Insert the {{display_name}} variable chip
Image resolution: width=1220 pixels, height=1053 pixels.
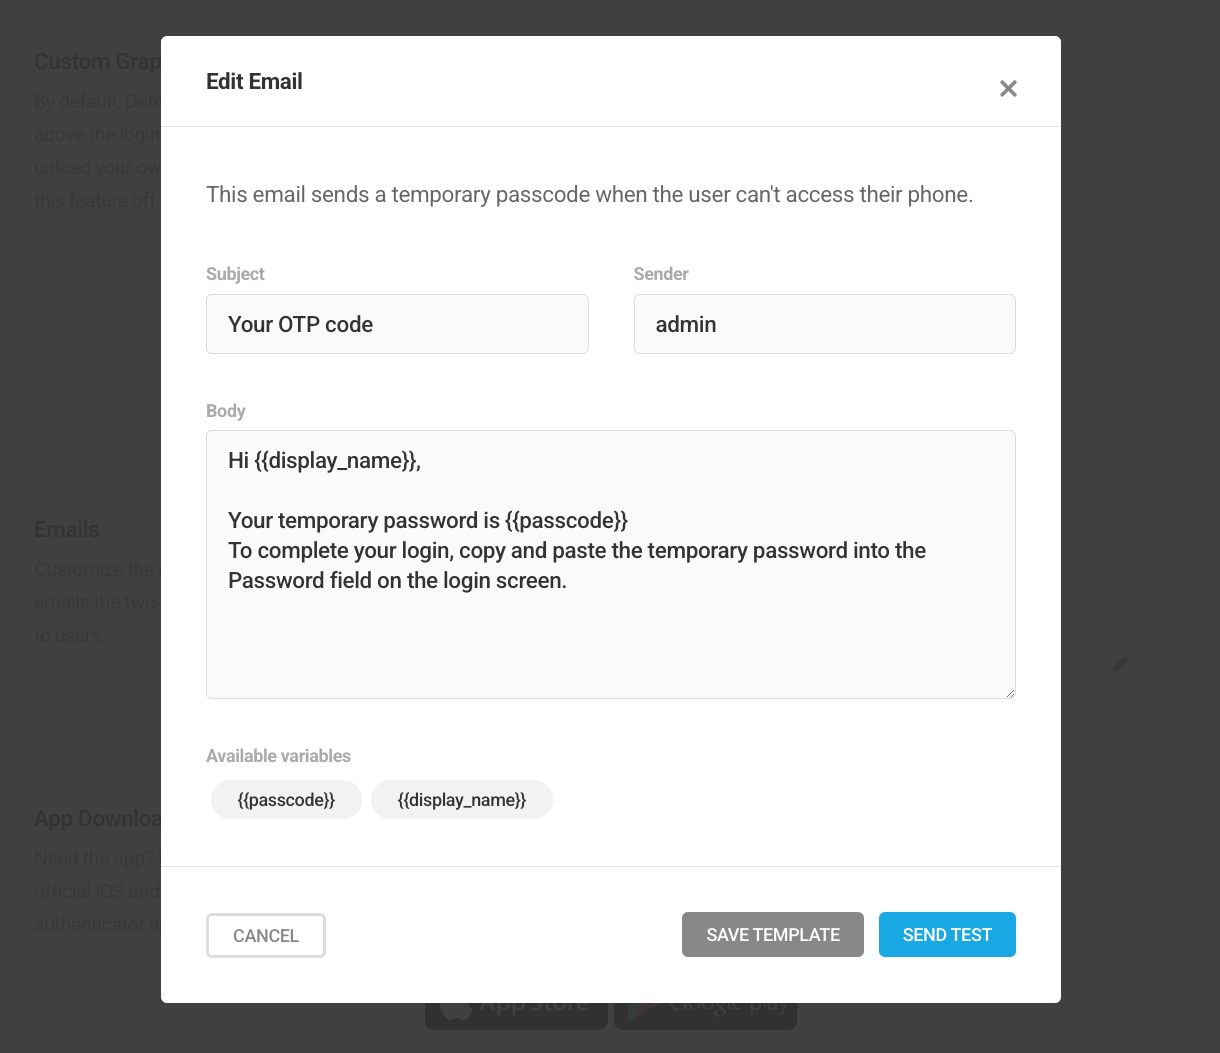[461, 799]
